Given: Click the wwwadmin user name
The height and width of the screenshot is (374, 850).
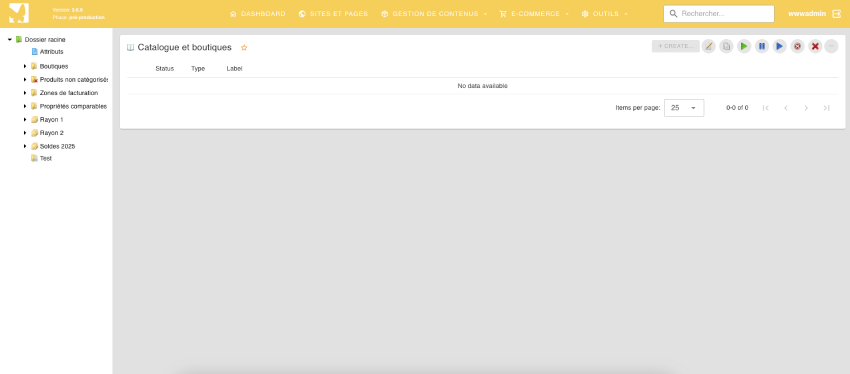Looking at the screenshot, I should pos(807,14).
